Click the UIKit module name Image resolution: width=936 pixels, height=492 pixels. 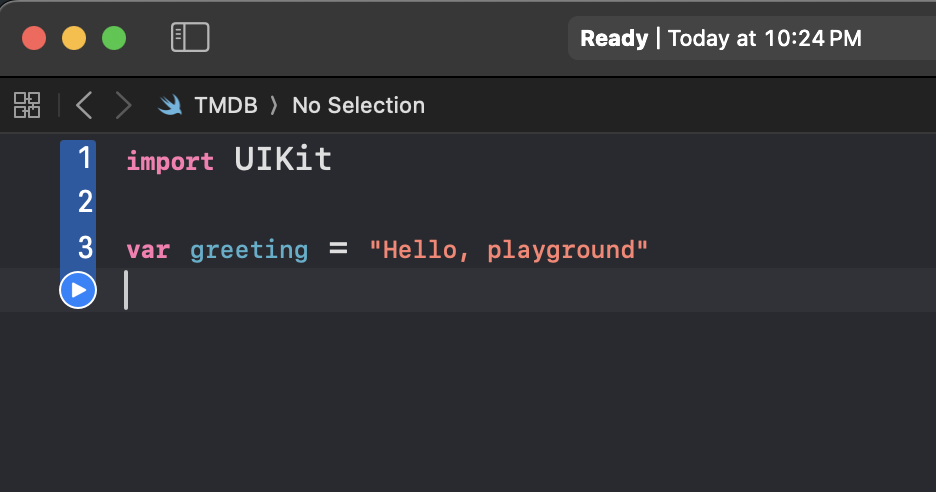[x=283, y=159]
